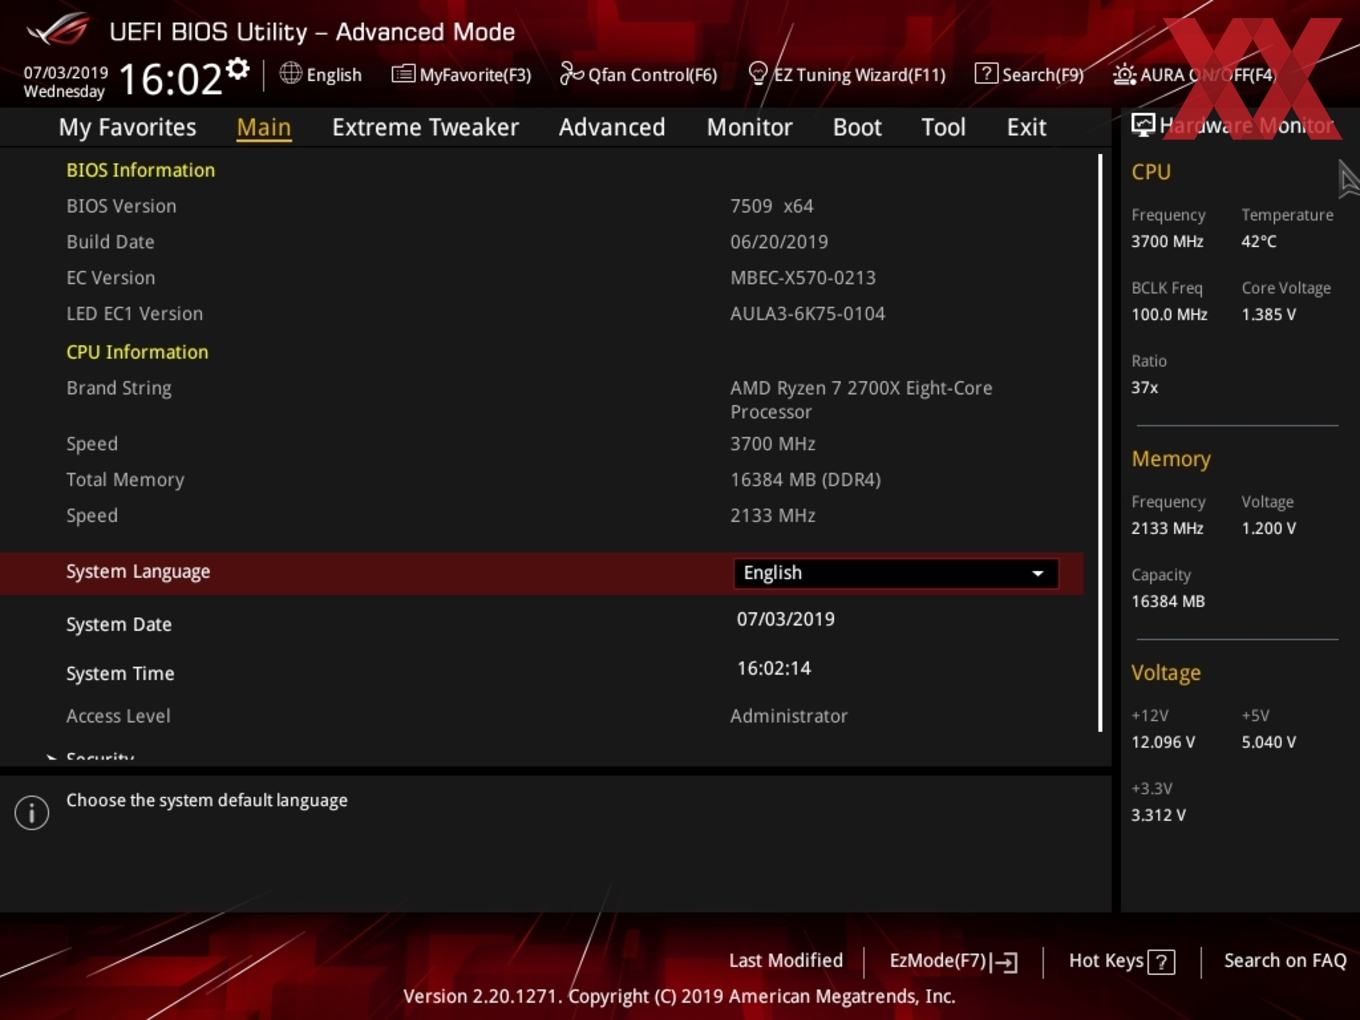This screenshot has width=1360, height=1020.
Task: Click LED EC1 value AULA3-6K75-0104
Action: click(x=807, y=314)
